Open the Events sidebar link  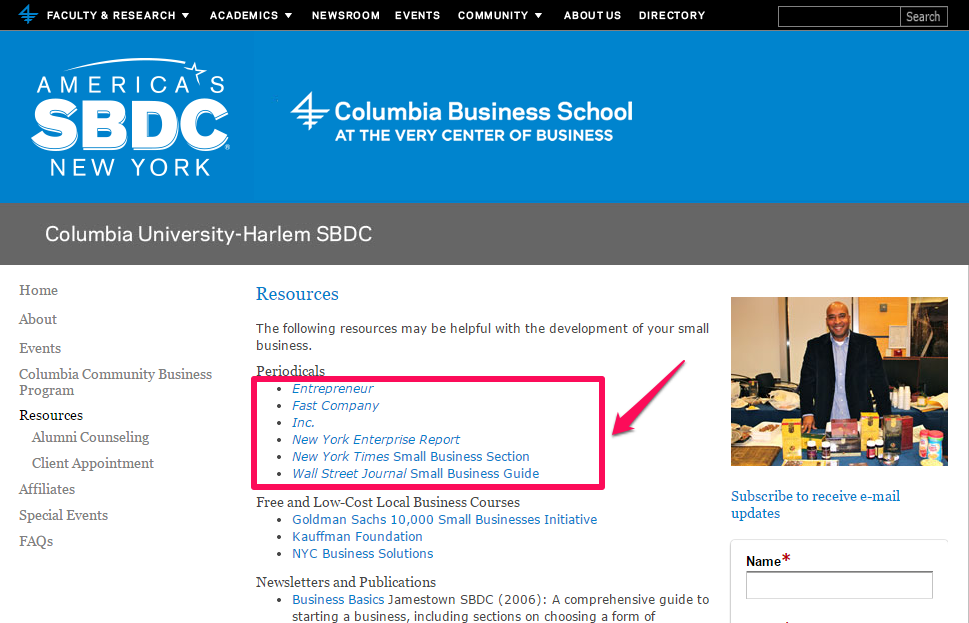coord(40,349)
